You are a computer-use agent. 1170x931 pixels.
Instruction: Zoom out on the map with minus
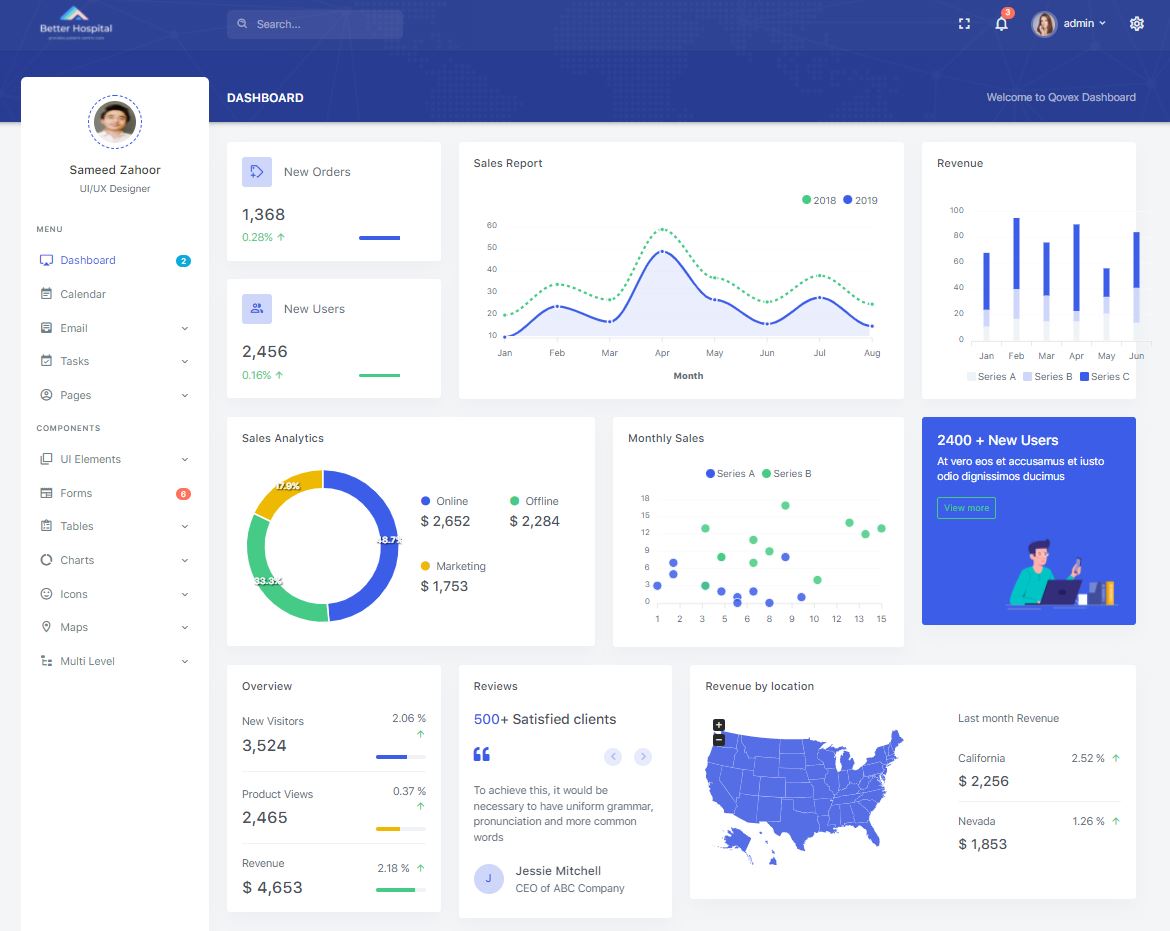[719, 739]
